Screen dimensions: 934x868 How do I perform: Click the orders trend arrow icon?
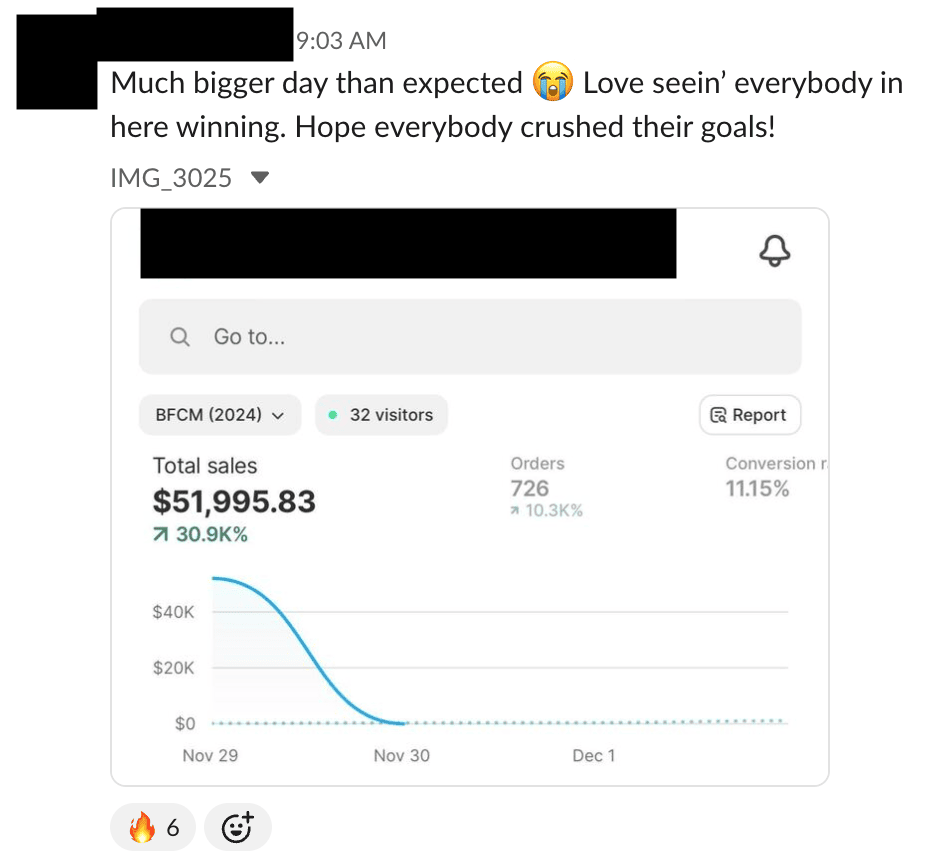(x=514, y=511)
